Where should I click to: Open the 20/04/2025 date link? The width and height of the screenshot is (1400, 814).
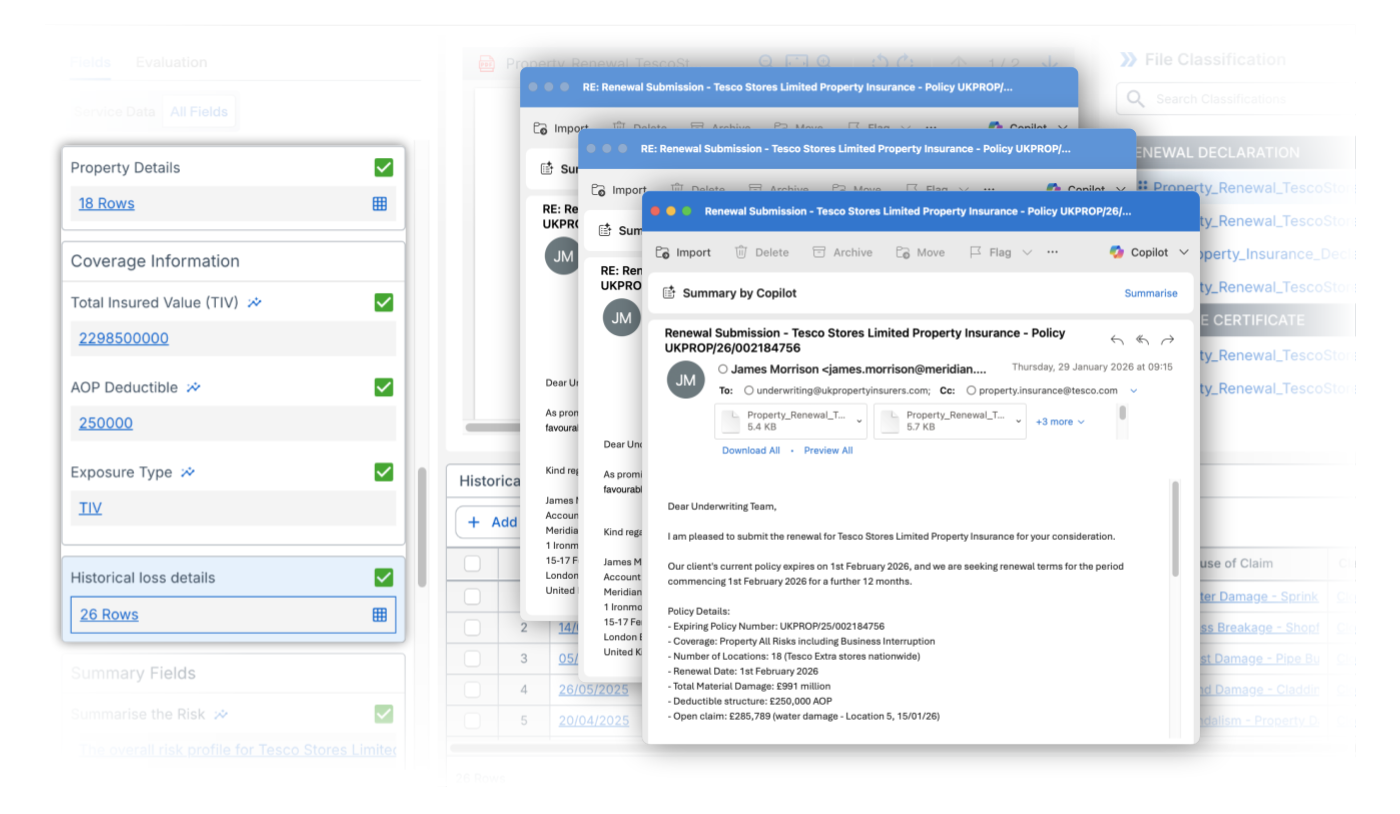(x=594, y=721)
